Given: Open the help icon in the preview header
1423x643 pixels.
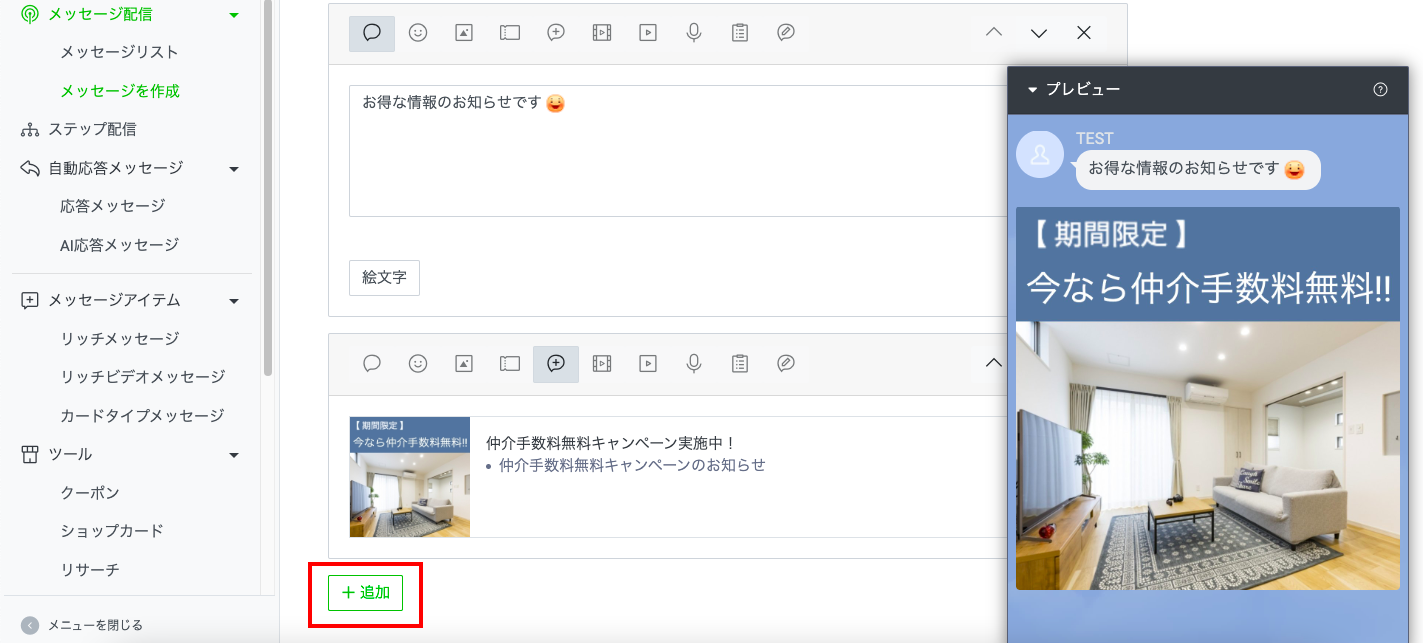Looking at the screenshot, I should [x=1380, y=90].
